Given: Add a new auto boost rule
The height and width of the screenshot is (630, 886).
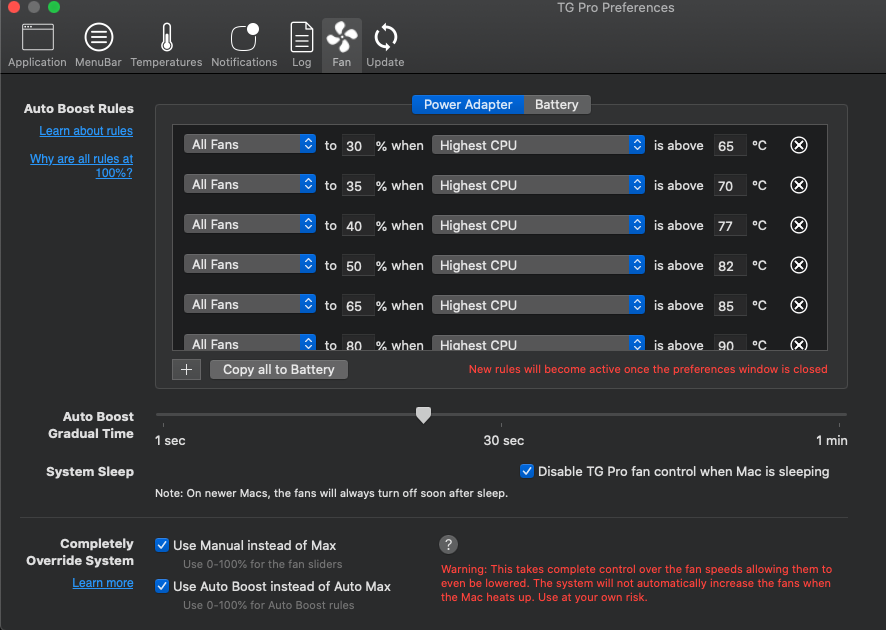Looking at the screenshot, I should coord(186,370).
